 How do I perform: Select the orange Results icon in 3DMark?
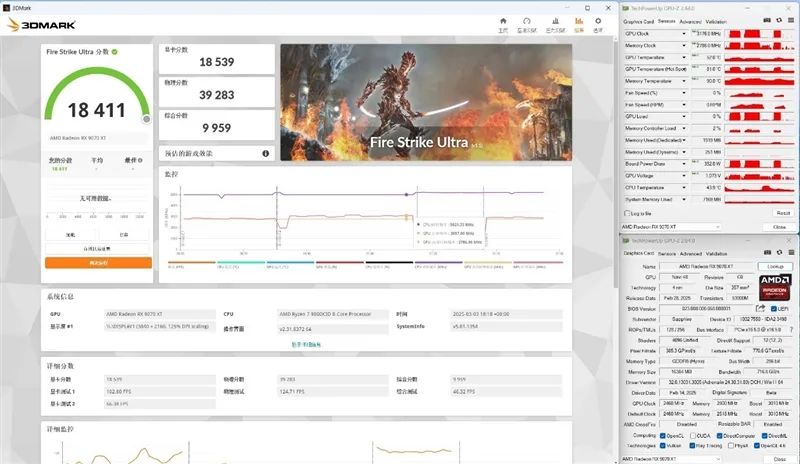point(579,21)
